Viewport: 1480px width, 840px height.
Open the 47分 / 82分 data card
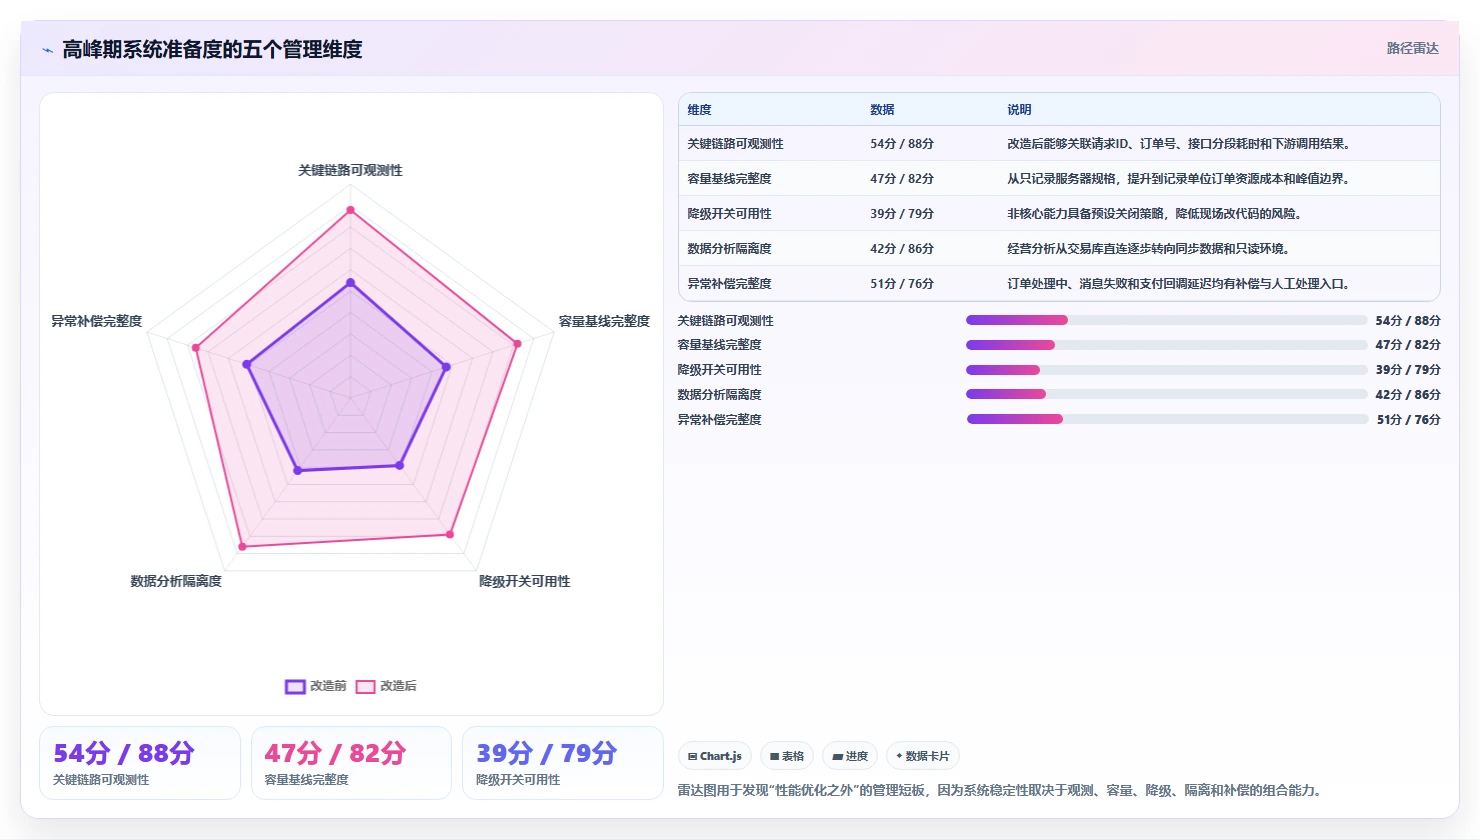(351, 763)
